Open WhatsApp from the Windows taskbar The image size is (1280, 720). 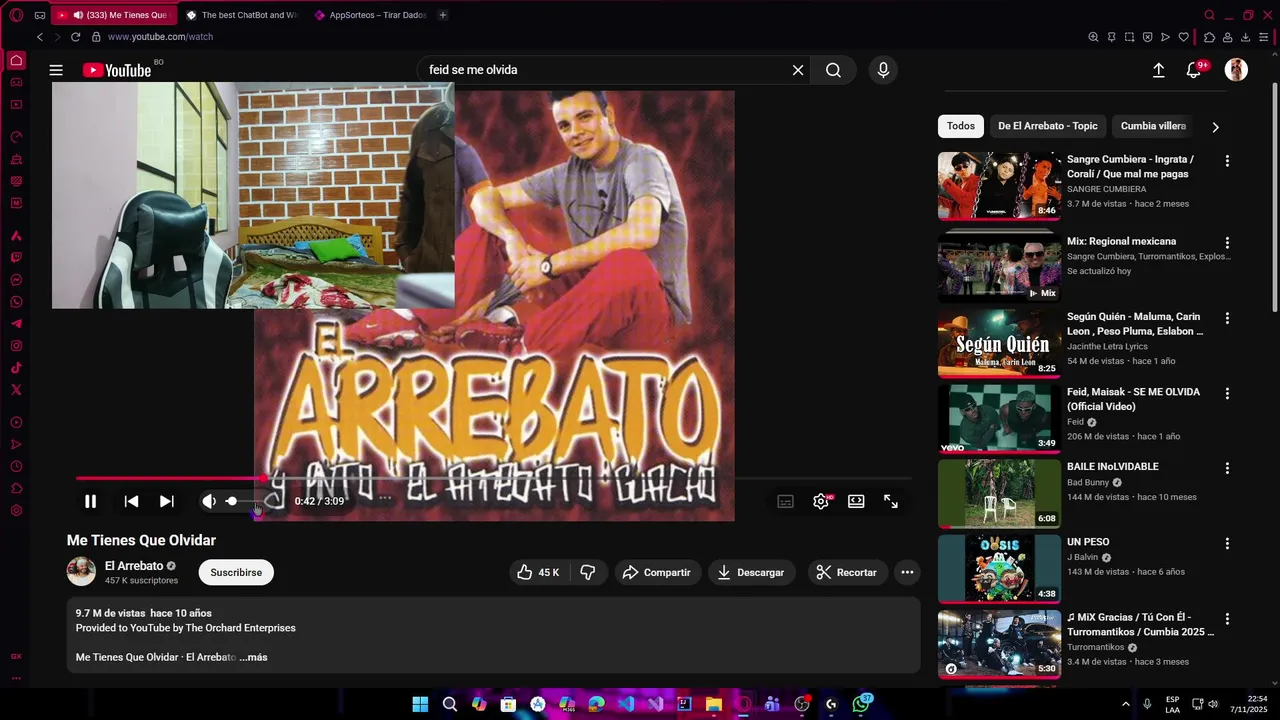point(861,704)
